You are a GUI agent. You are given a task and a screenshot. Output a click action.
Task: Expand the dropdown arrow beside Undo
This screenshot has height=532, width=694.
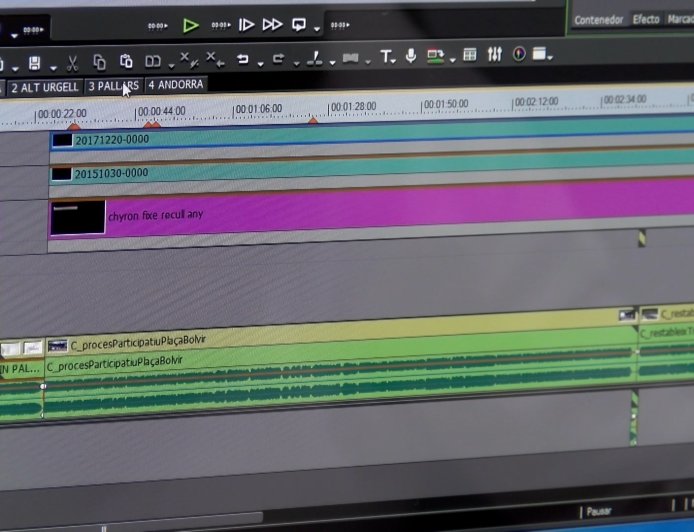coord(259,64)
